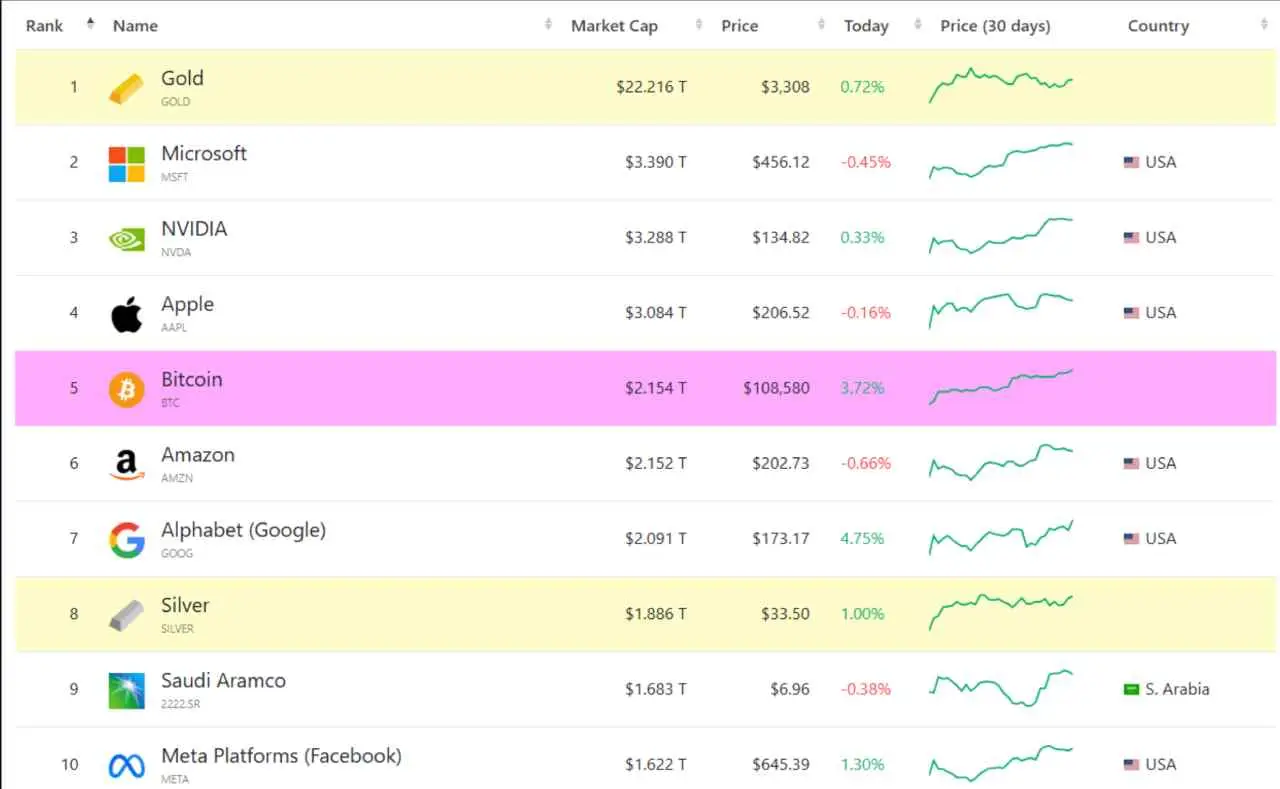Screen dimensions: 1280x789
Task: Click the Today column header label
Action: [x=866, y=26]
